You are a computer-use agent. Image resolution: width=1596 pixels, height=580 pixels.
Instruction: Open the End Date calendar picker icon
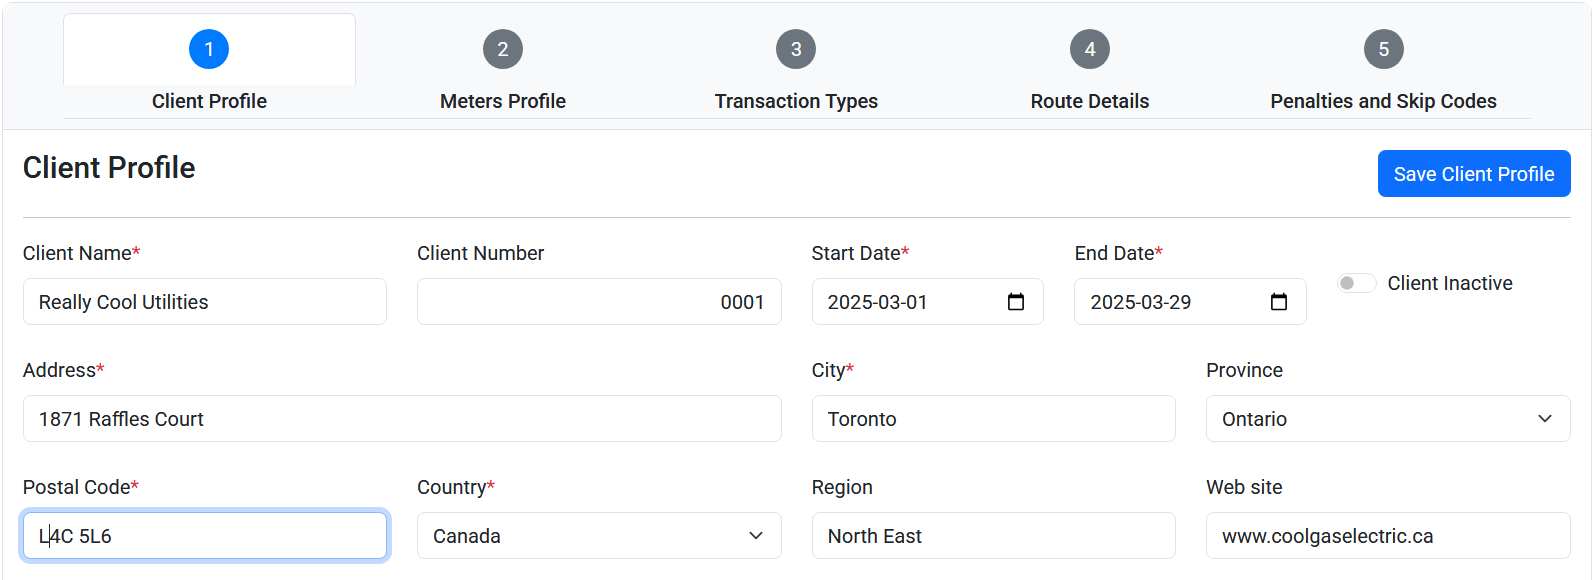pyautogui.click(x=1279, y=302)
